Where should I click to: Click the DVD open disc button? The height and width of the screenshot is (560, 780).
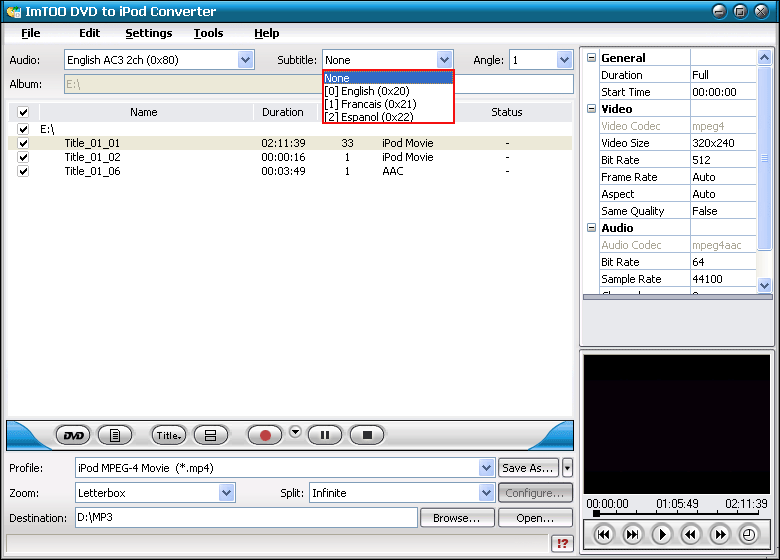[x=73, y=436]
